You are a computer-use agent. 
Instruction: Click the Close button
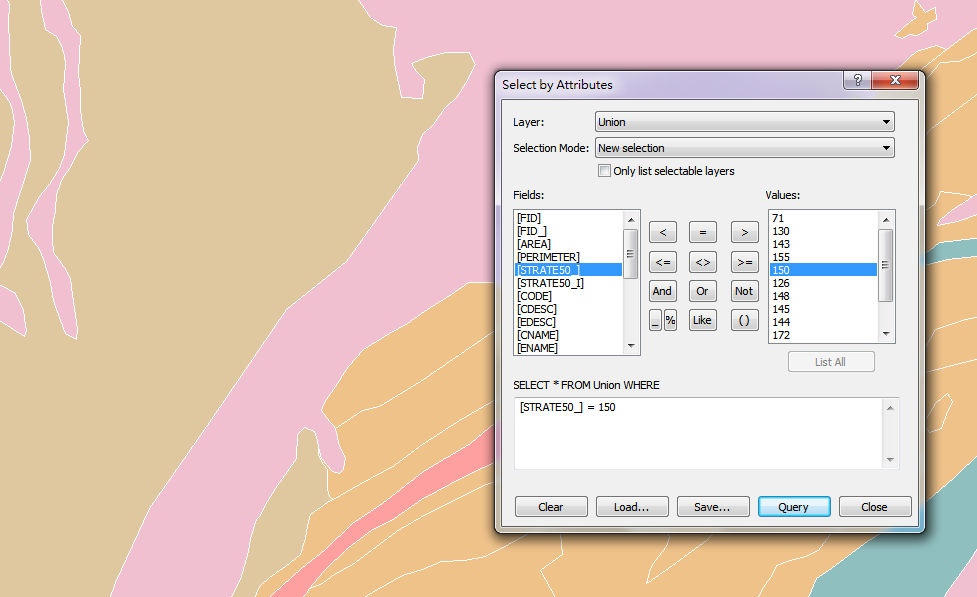coord(875,507)
